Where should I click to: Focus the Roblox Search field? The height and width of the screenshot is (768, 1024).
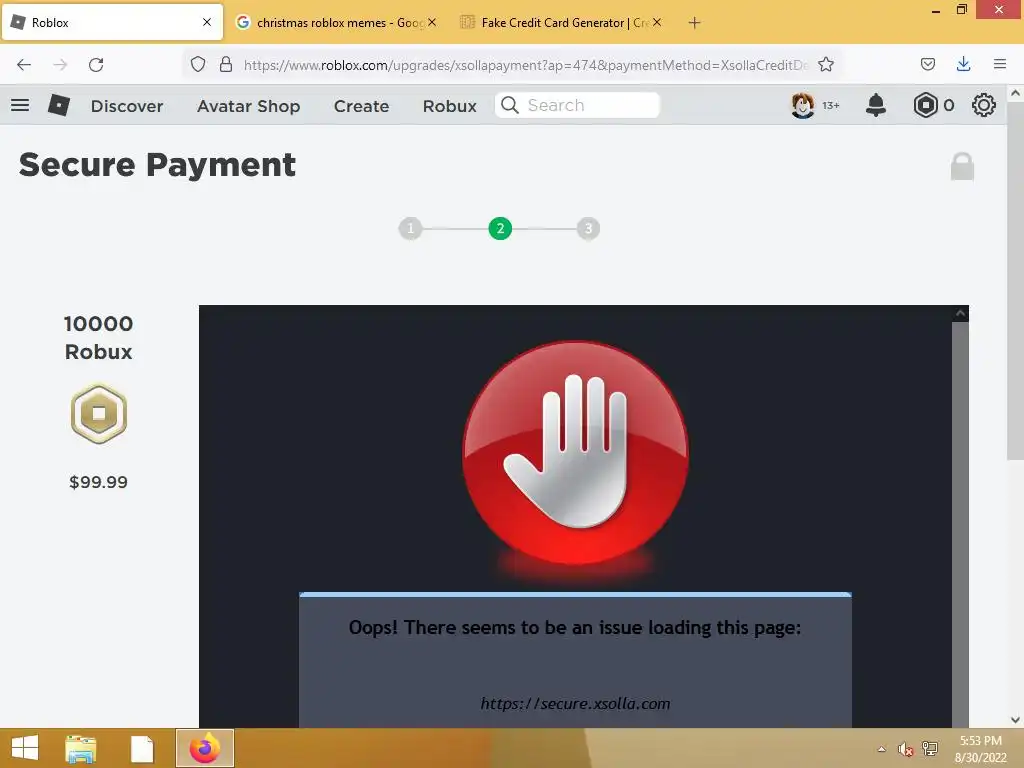click(577, 105)
